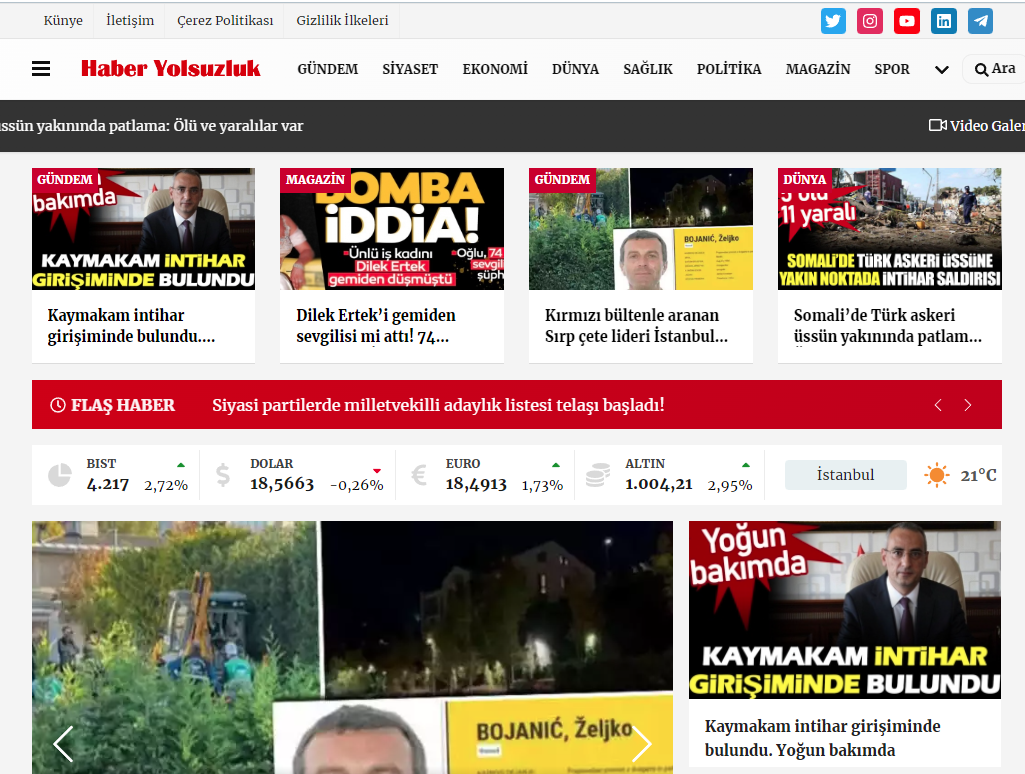
Task: Open scrolling ticker headline about patlama
Action: coord(152,126)
